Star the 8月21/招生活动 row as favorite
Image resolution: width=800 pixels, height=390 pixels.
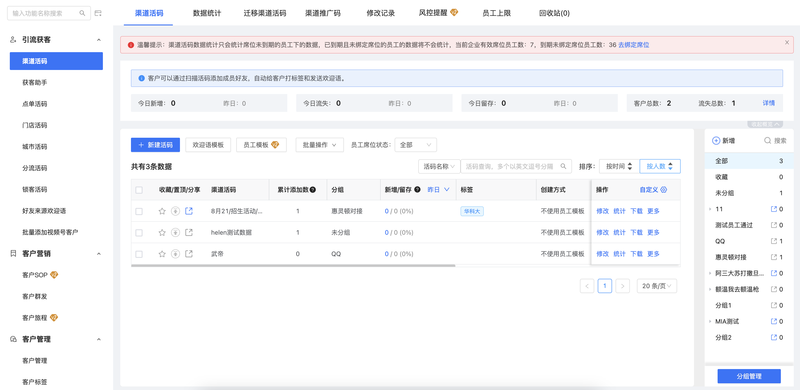[x=162, y=211]
